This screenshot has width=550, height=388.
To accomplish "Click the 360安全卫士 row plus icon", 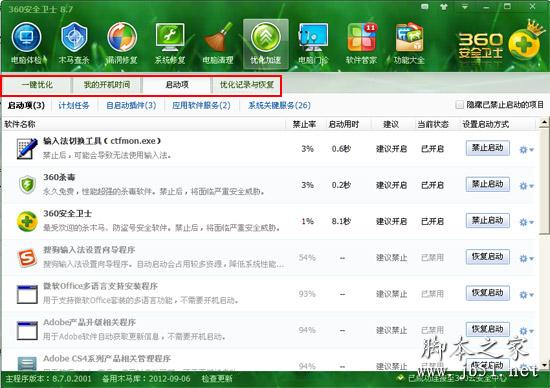I will 27,221.
